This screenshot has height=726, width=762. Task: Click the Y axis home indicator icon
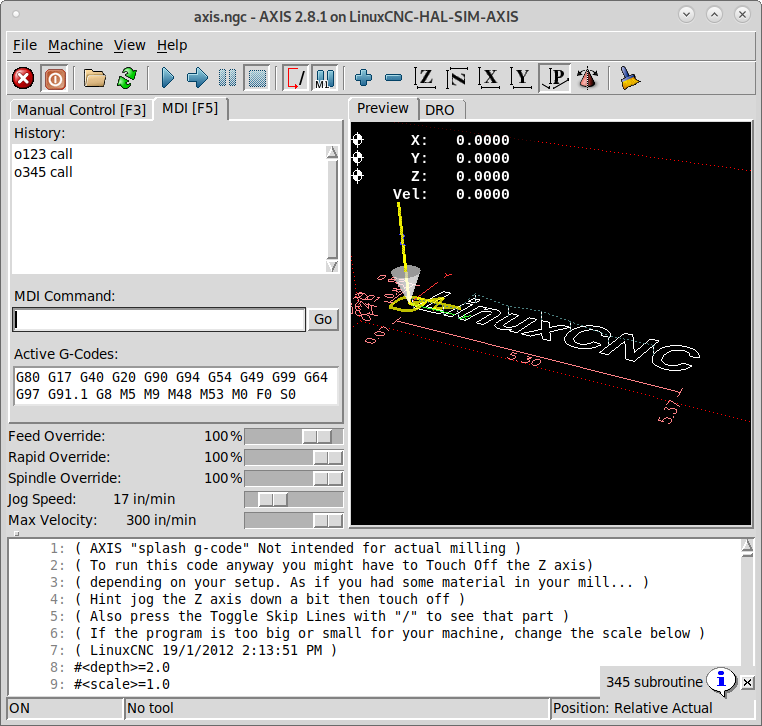point(358,158)
